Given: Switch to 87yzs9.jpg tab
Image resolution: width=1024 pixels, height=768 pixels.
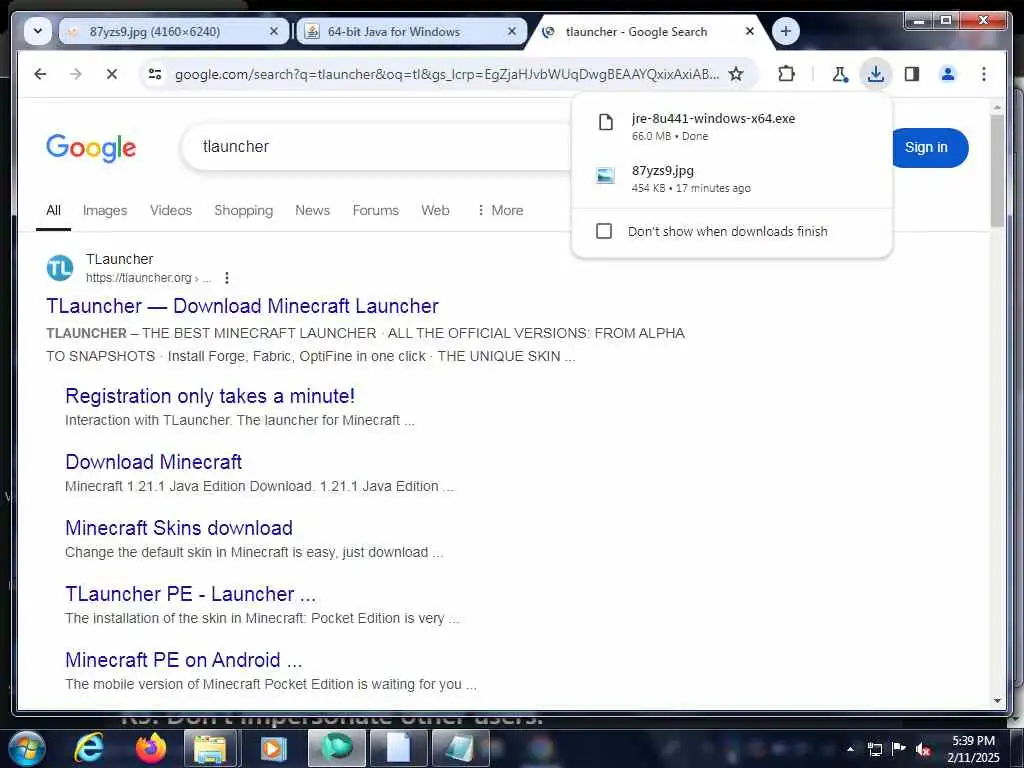Looking at the screenshot, I should [174, 31].
